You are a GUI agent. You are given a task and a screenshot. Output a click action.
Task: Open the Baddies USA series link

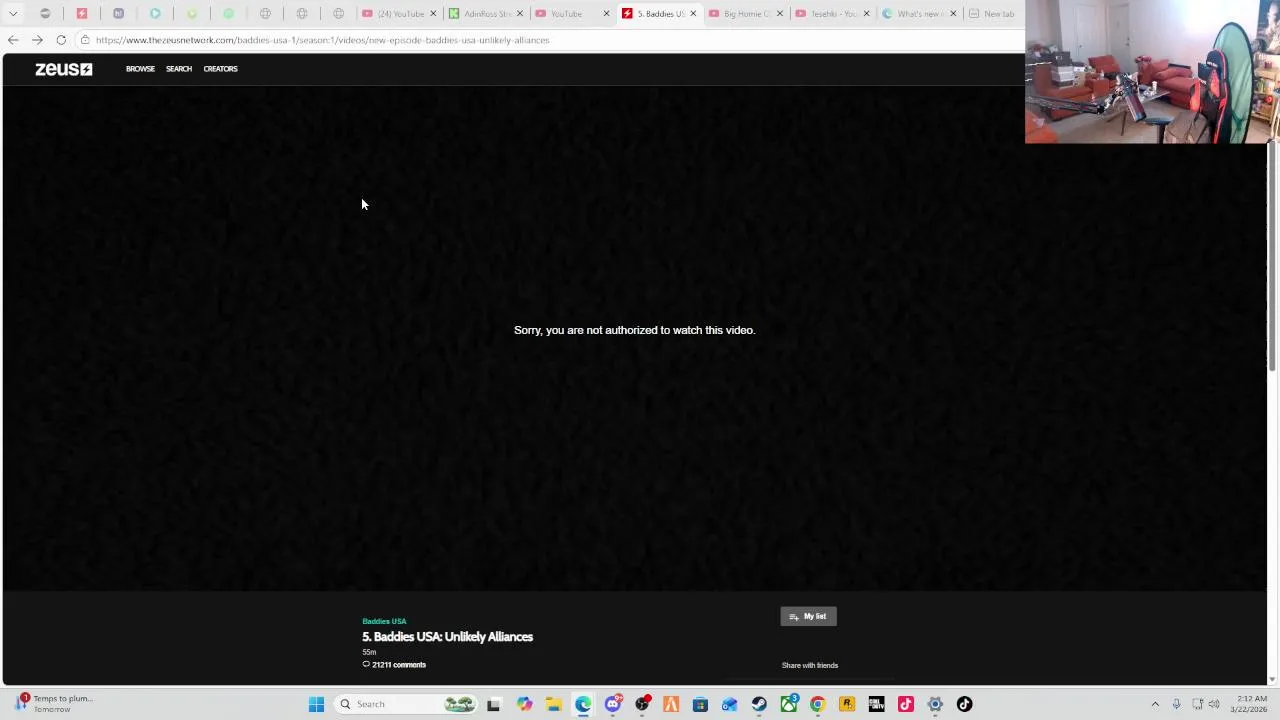[x=384, y=621]
